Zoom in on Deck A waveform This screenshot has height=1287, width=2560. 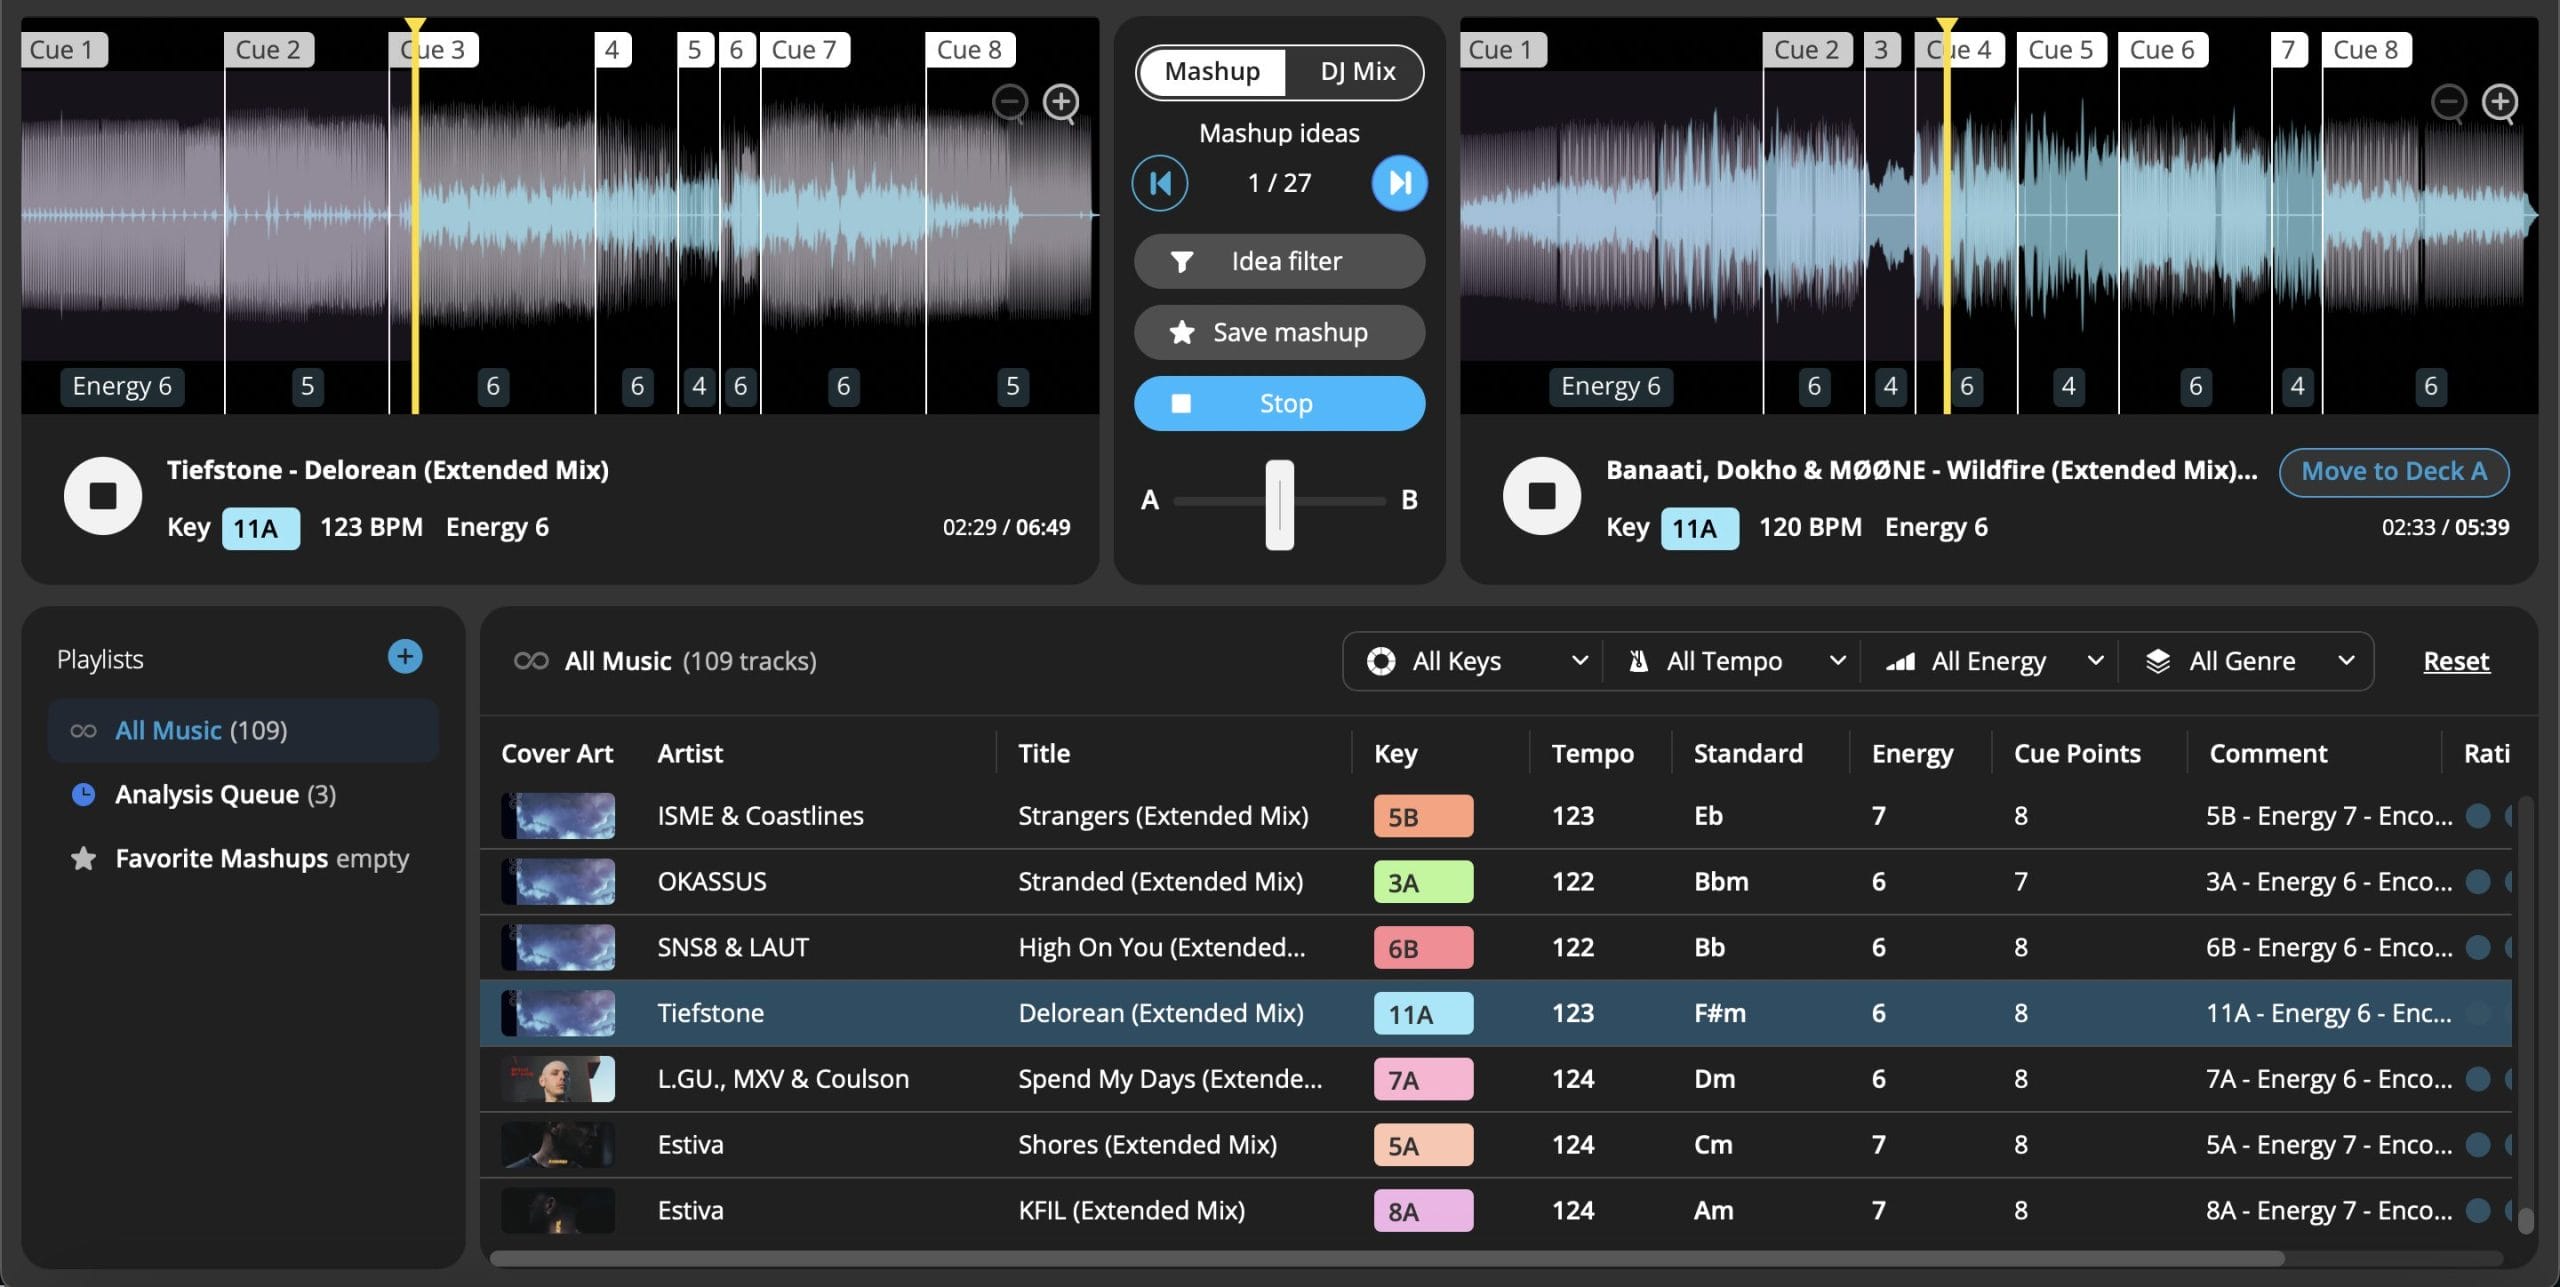coord(1060,101)
